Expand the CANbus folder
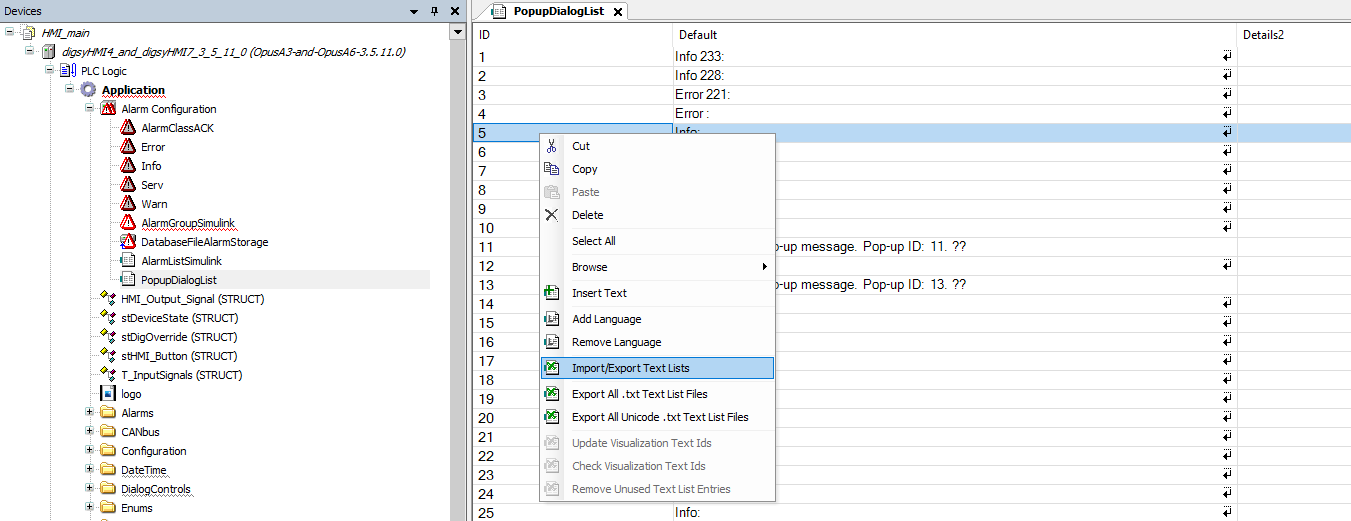The height and width of the screenshot is (521, 1351). 89,432
